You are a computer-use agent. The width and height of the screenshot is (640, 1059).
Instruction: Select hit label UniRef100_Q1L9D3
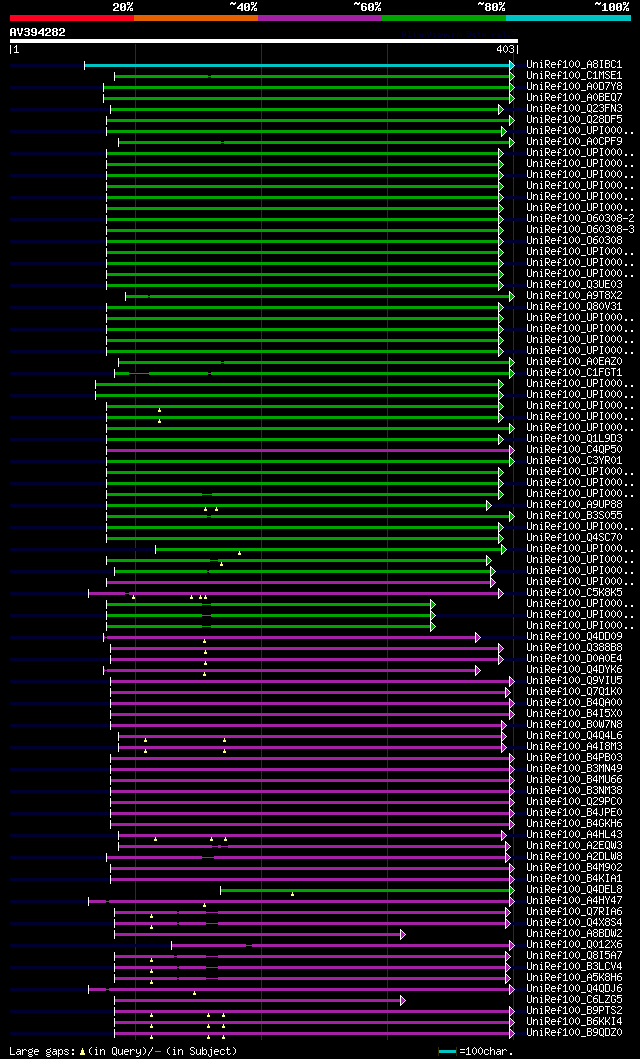point(575,439)
